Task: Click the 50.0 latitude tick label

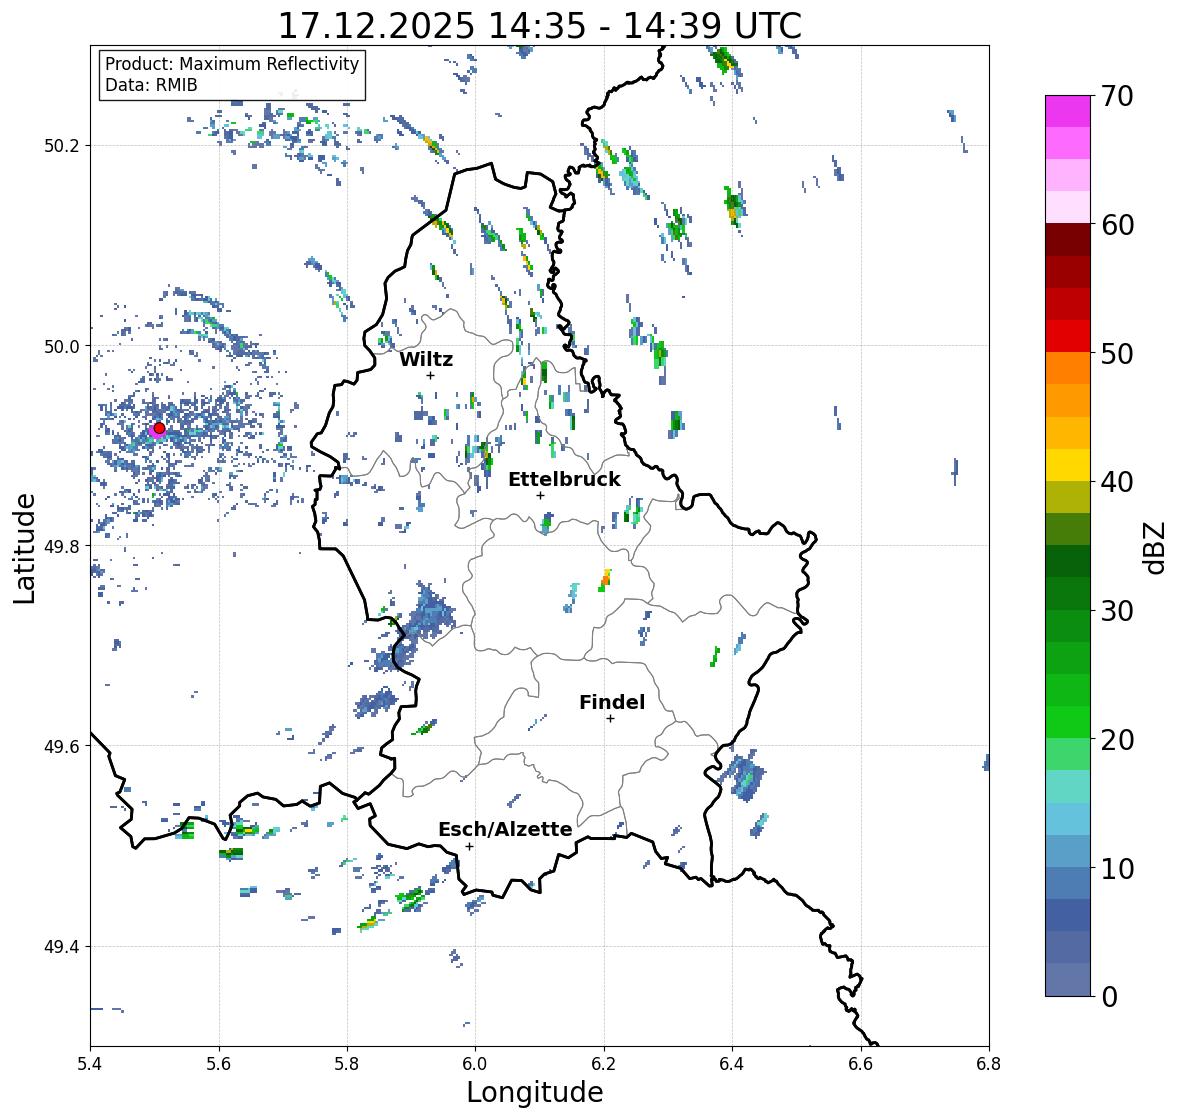Action: (x=63, y=347)
